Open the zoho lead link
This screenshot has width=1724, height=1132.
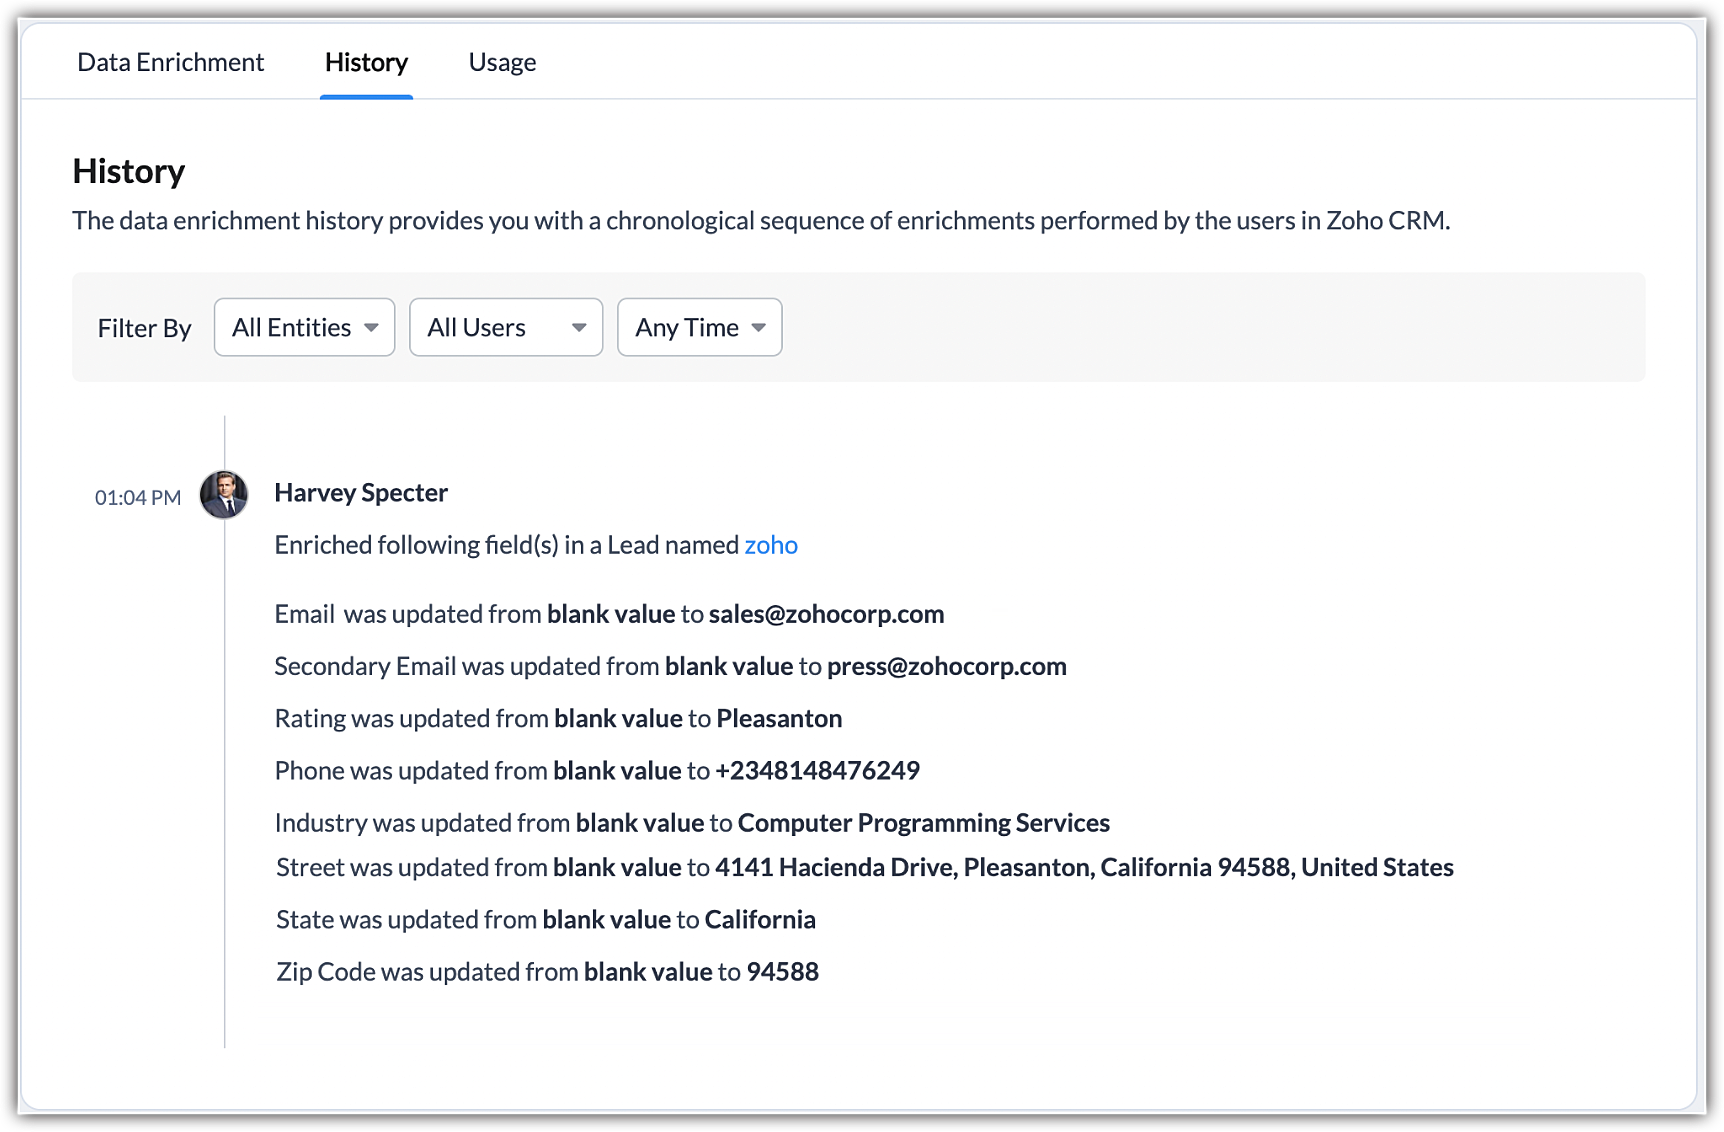pyautogui.click(x=770, y=545)
